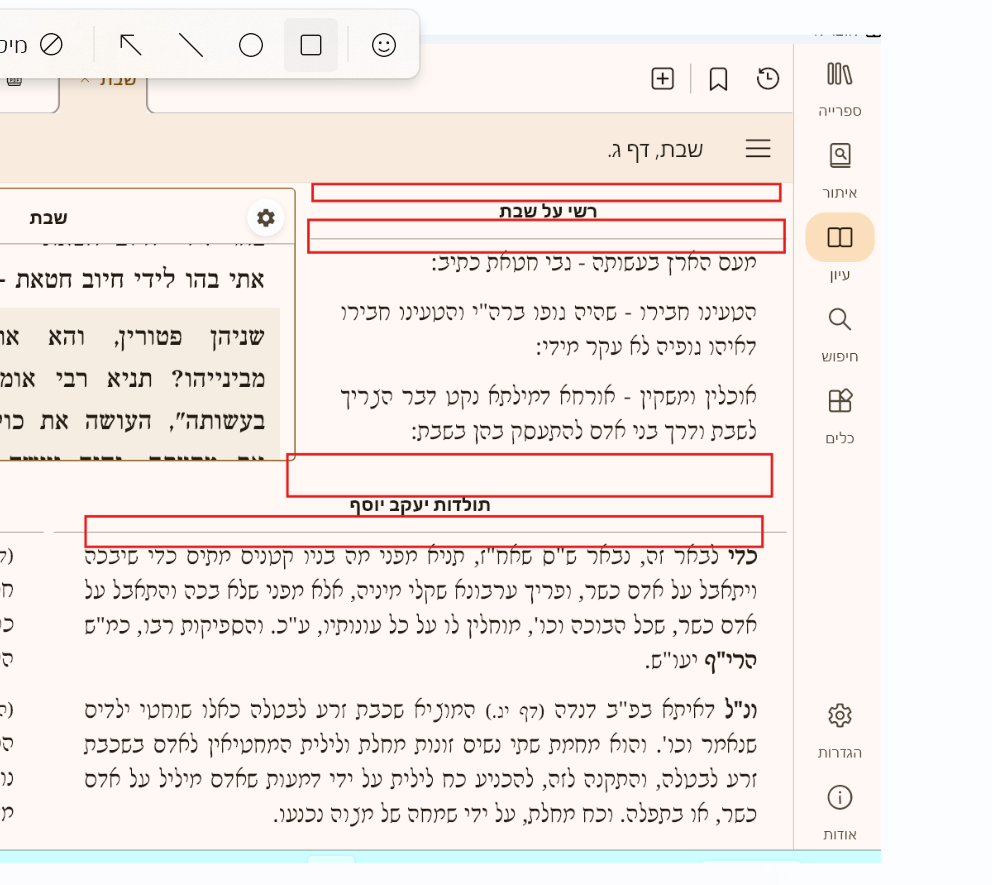Click the תולדות יעקב יוסף commentary heading
The image size is (992, 885).
pos(420,505)
